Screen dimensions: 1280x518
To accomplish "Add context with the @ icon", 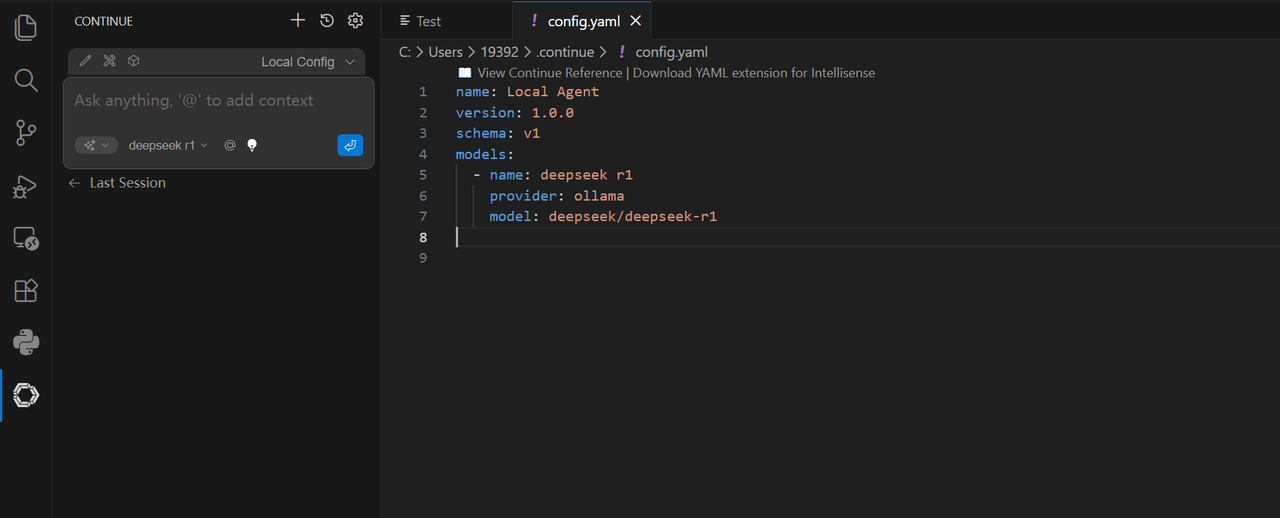I will coord(230,145).
